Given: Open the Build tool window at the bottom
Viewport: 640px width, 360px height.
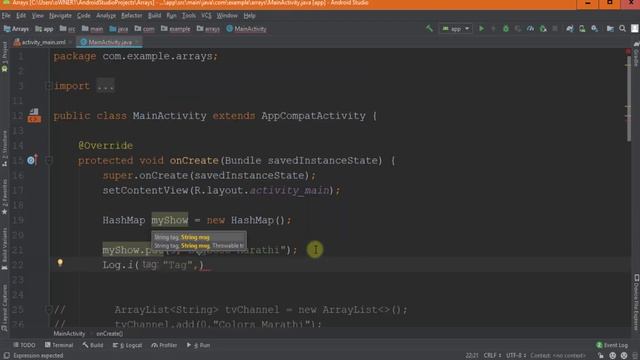Looking at the screenshot, I should point(93,345).
